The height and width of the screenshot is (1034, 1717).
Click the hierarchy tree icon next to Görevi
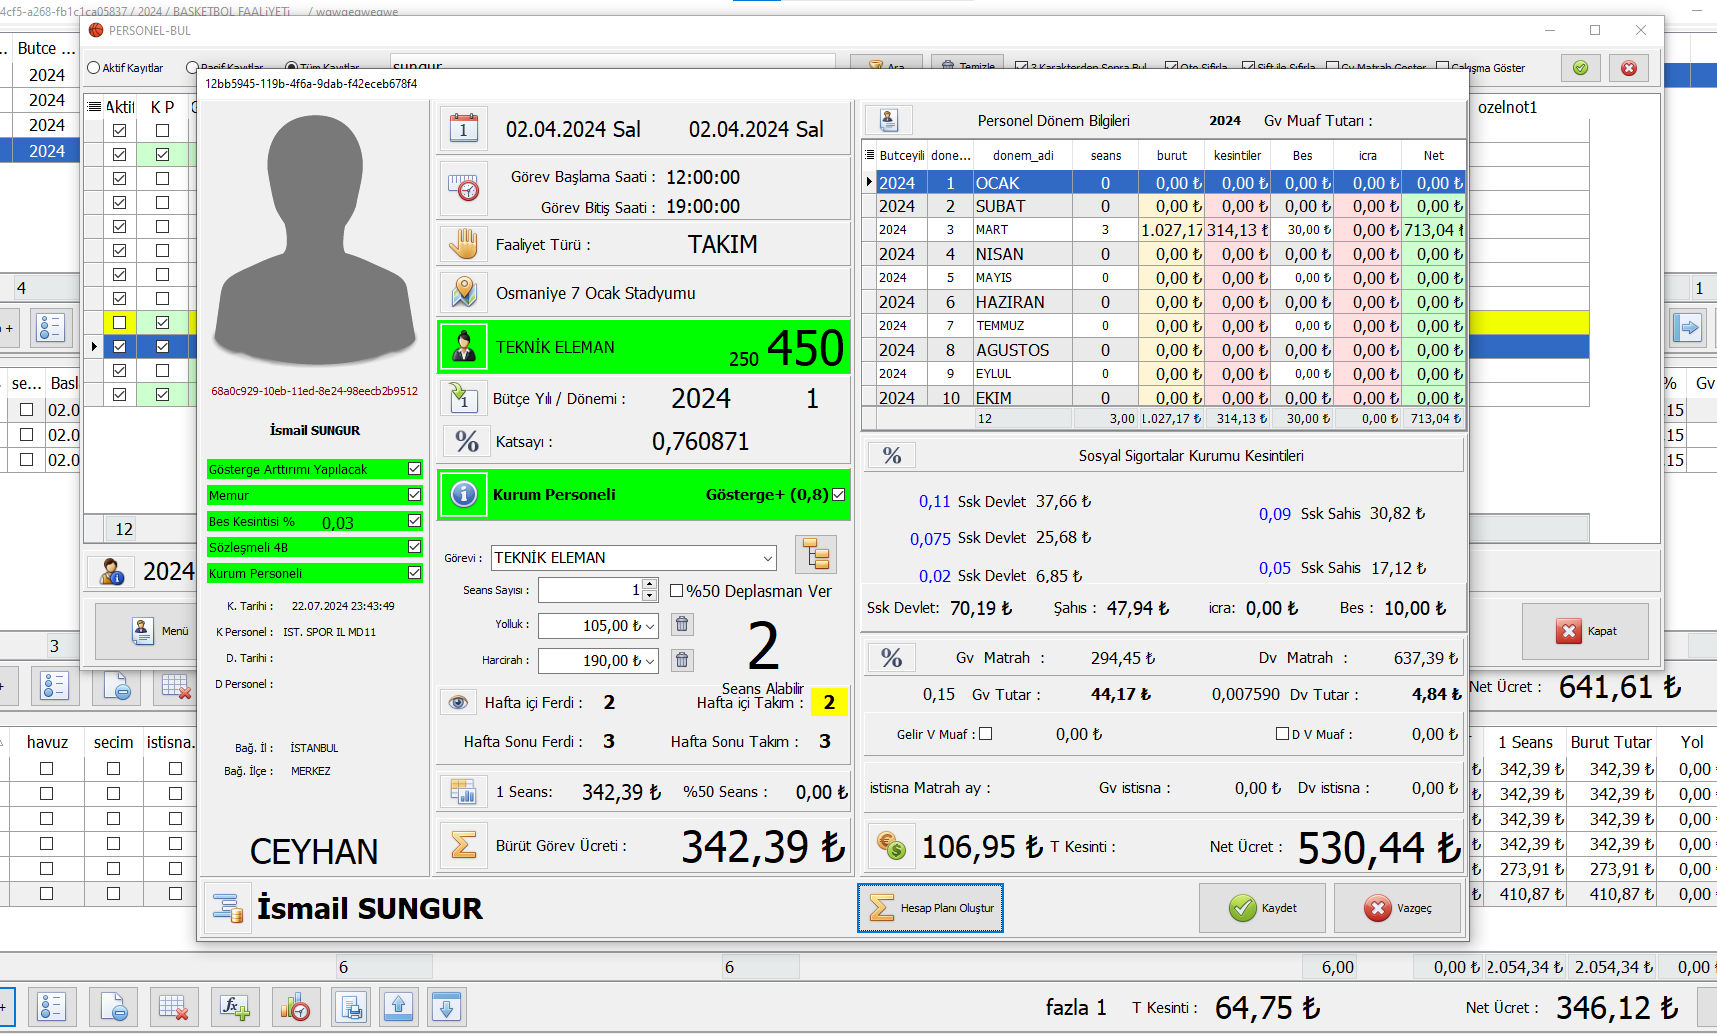click(x=816, y=555)
